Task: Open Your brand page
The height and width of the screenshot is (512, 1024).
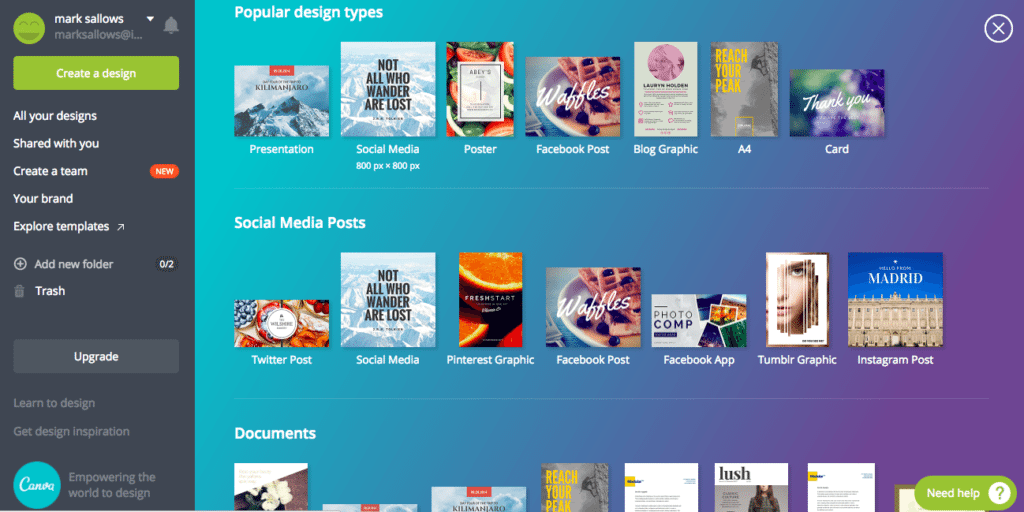Action: 43,199
